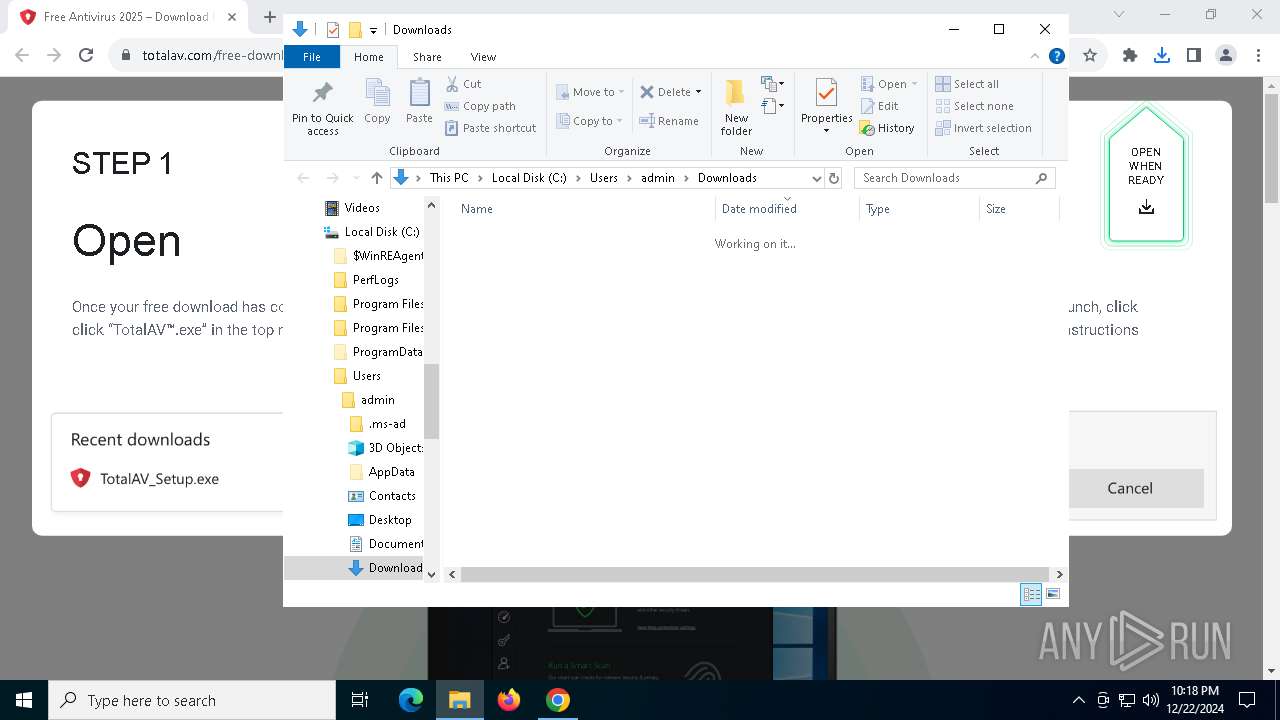This screenshot has height=720, width=1280.
Task: Click Select none
Action: coord(975,106)
